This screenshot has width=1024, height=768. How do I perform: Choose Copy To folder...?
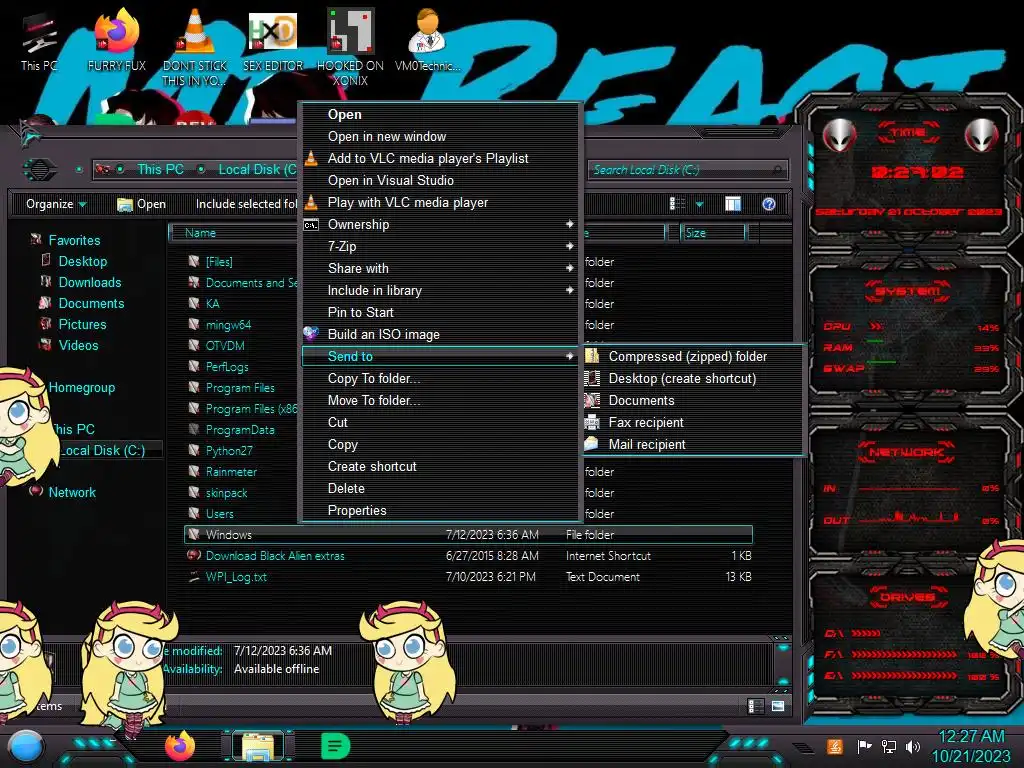[x=440, y=378]
